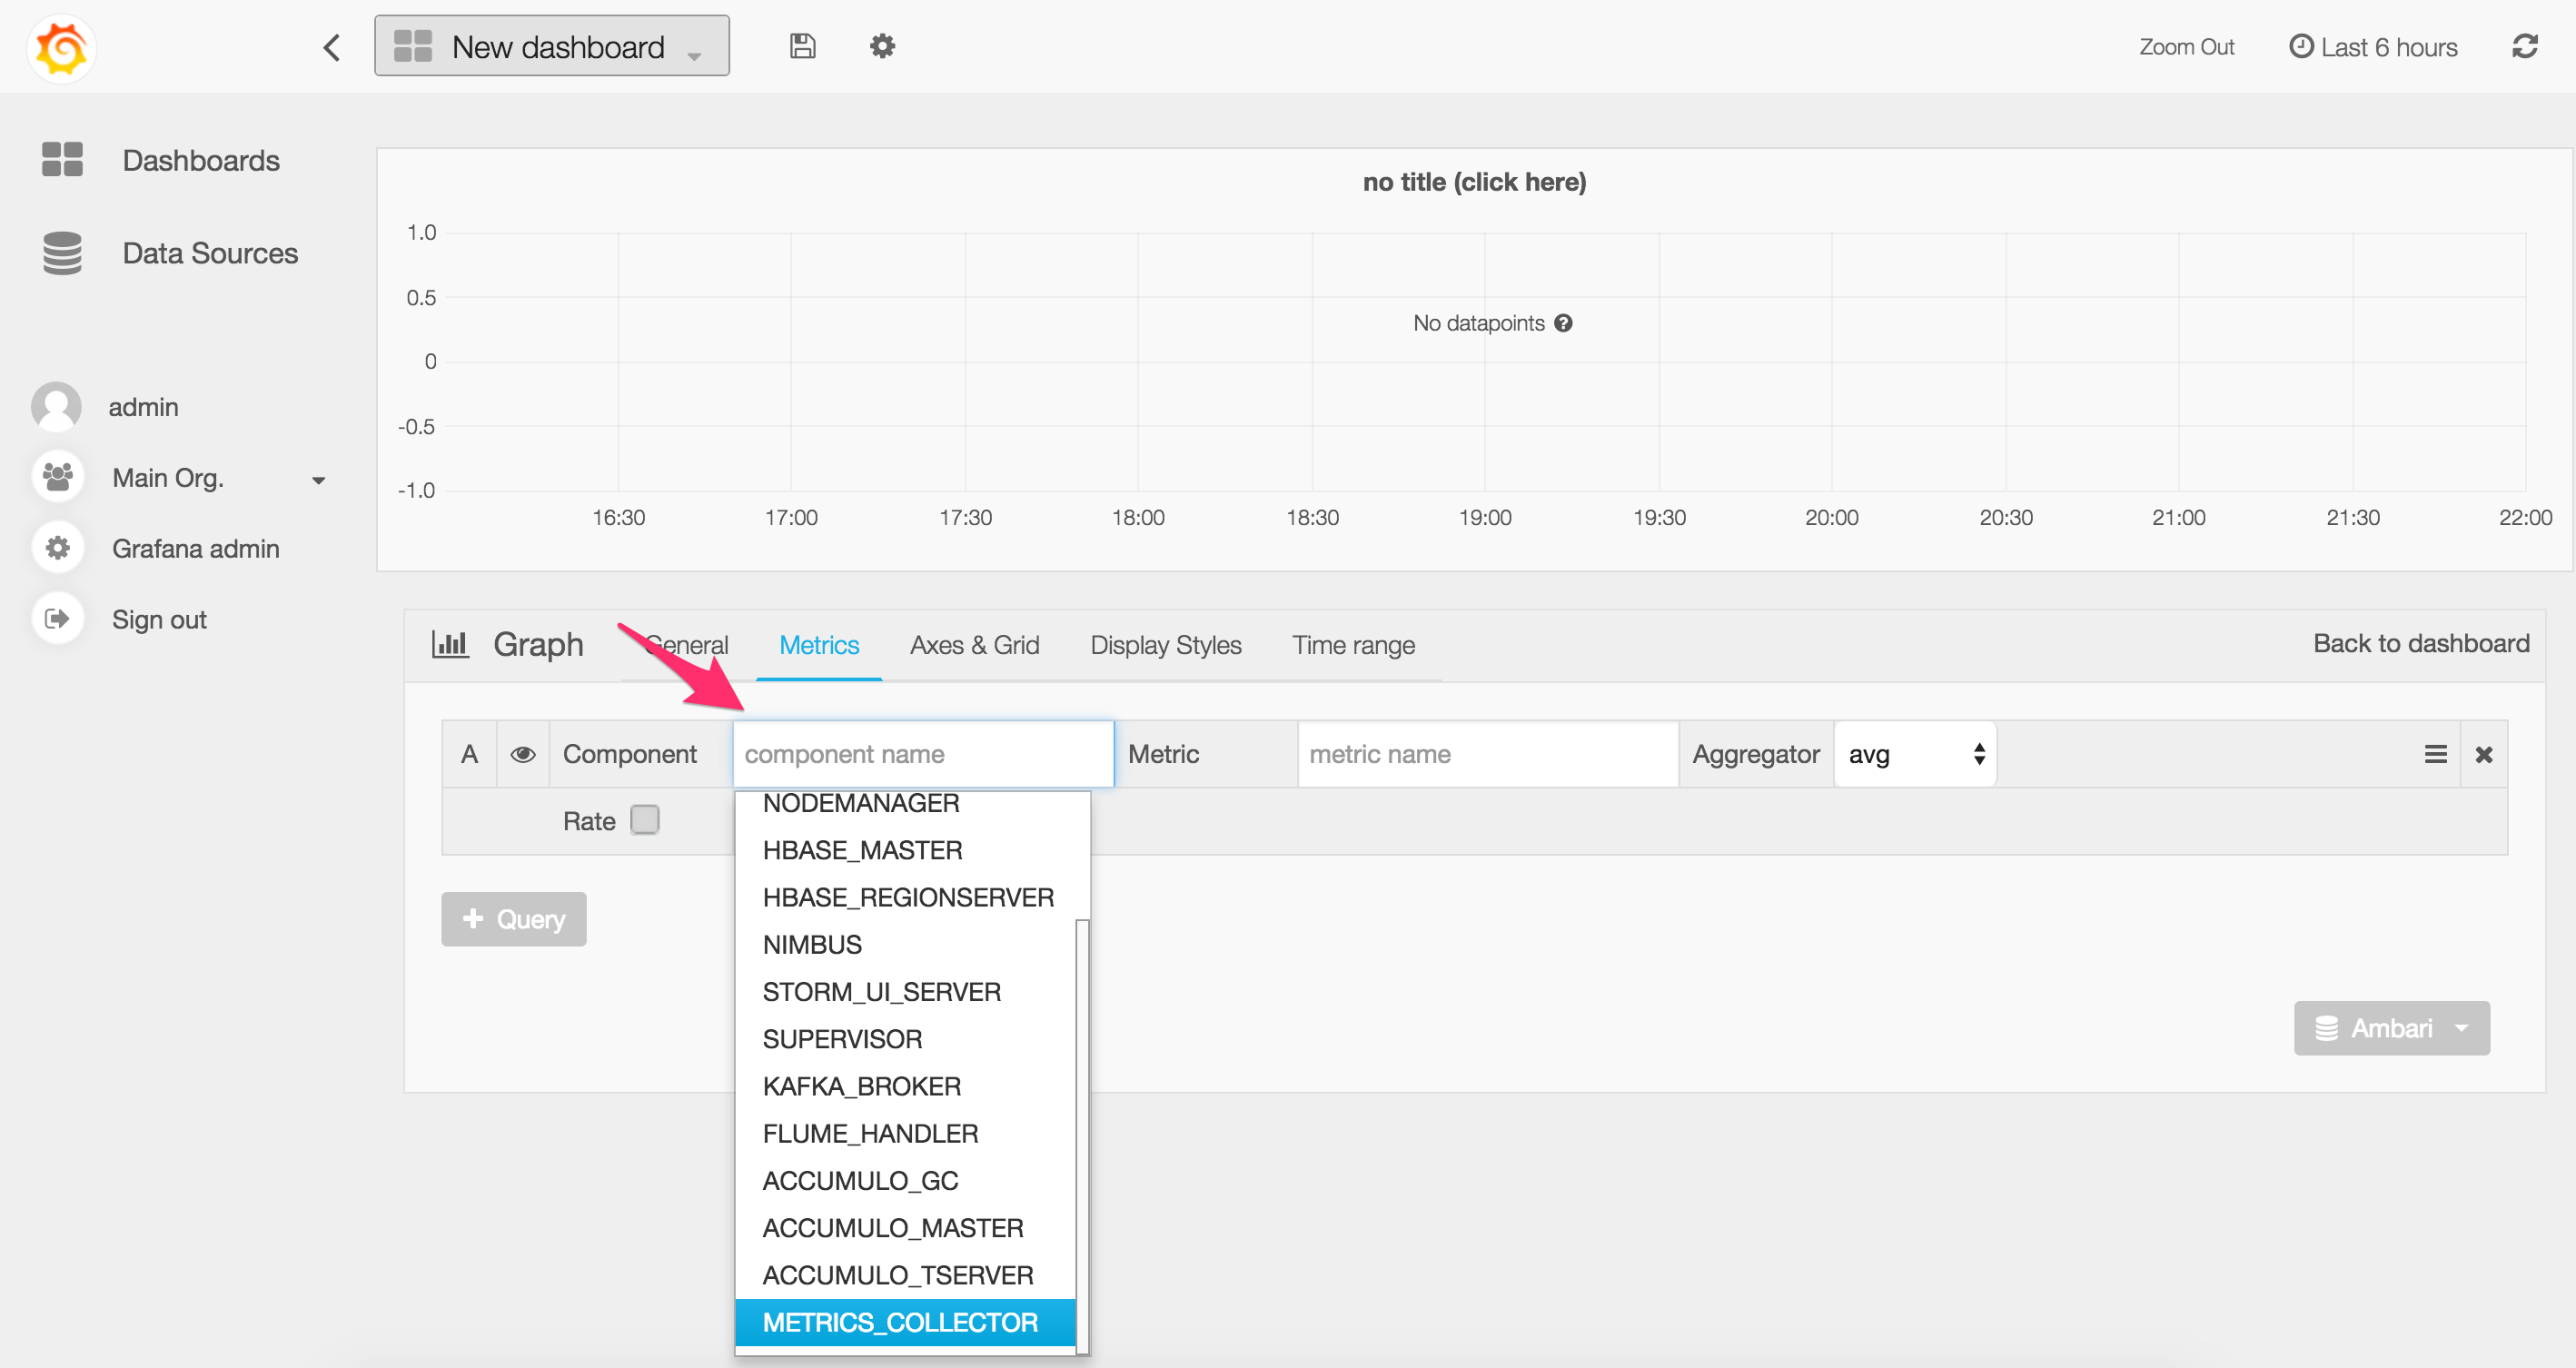This screenshot has height=1368, width=2576.
Task: Open the New dashboard picker dropdown
Action: point(551,46)
